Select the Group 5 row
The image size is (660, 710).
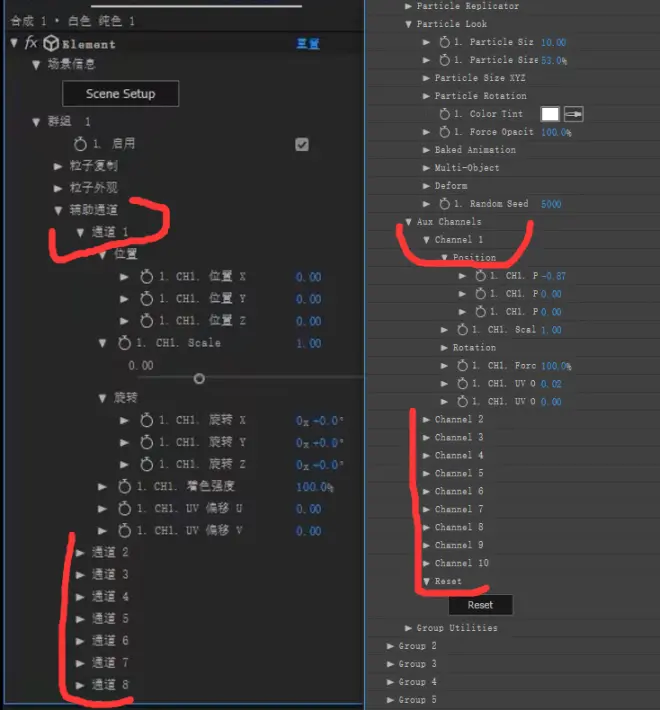(417, 700)
